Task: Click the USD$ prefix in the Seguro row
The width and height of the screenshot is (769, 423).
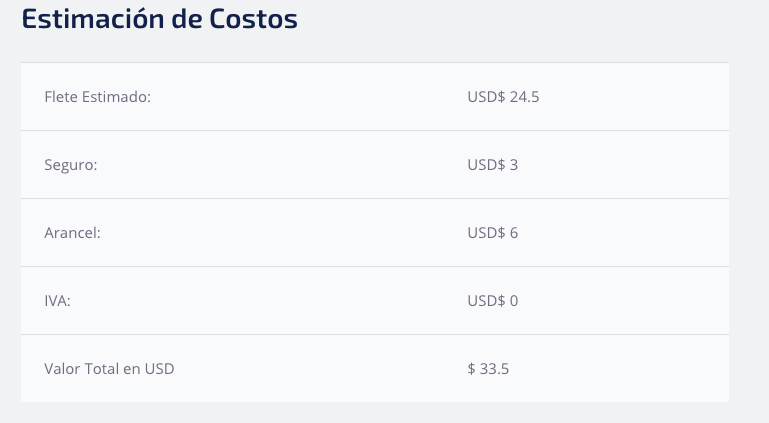Action: (x=486, y=165)
